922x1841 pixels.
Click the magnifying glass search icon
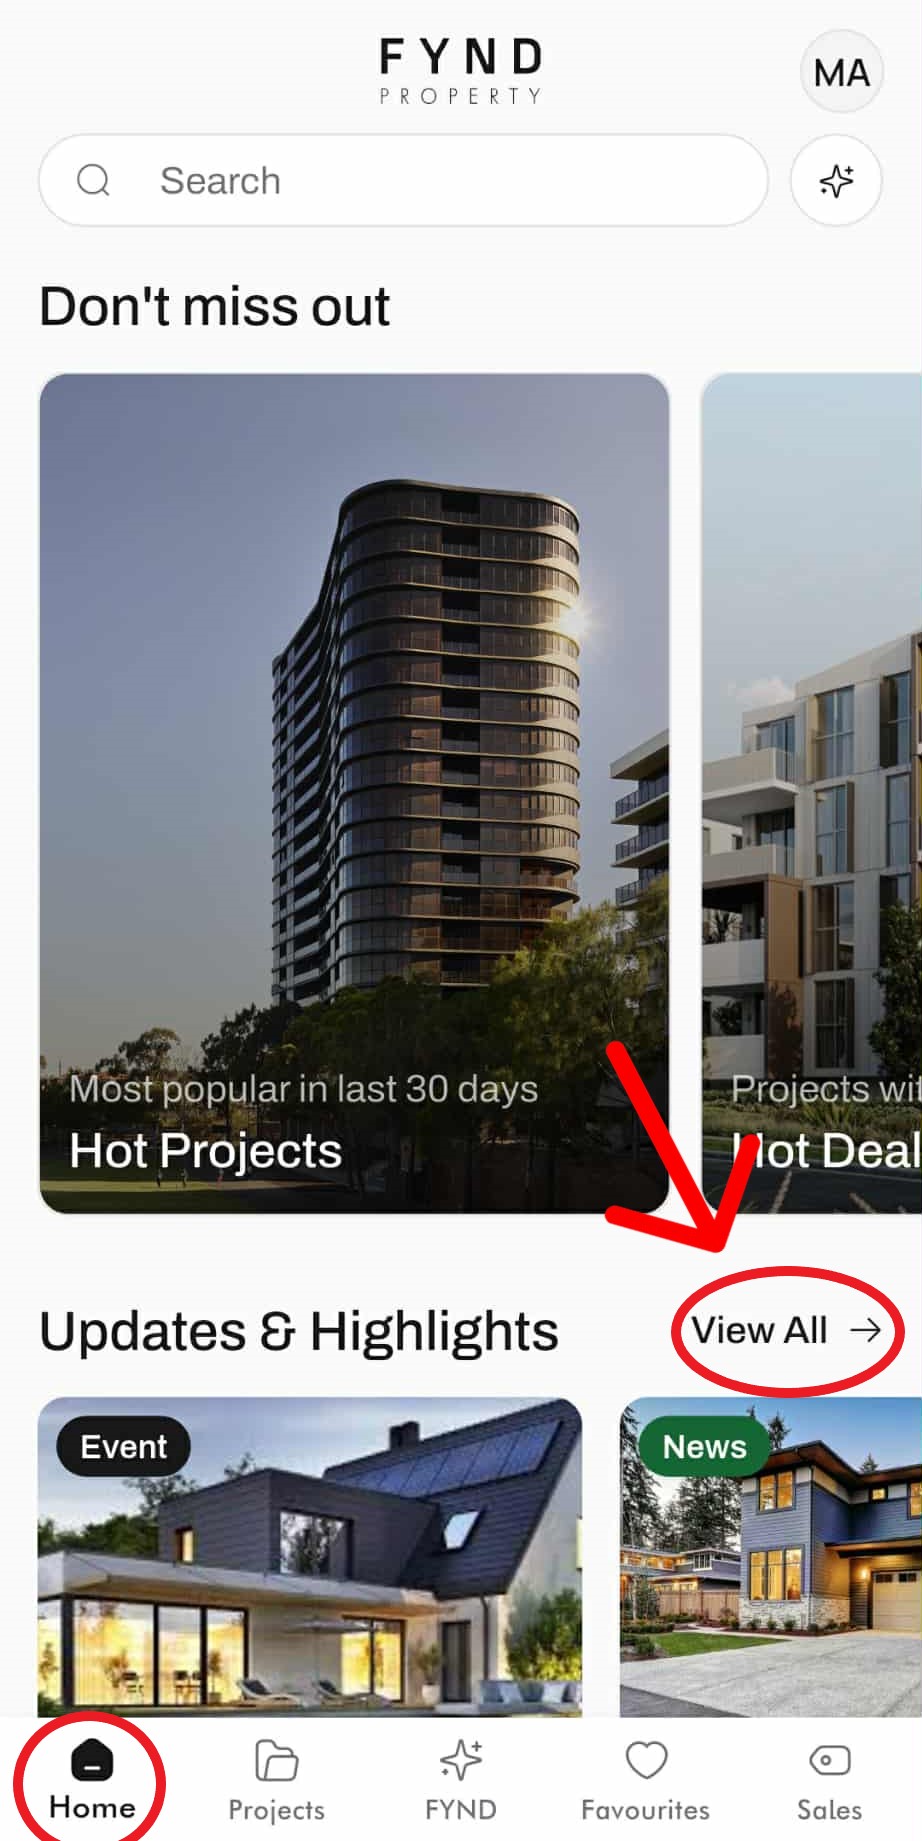pos(93,181)
